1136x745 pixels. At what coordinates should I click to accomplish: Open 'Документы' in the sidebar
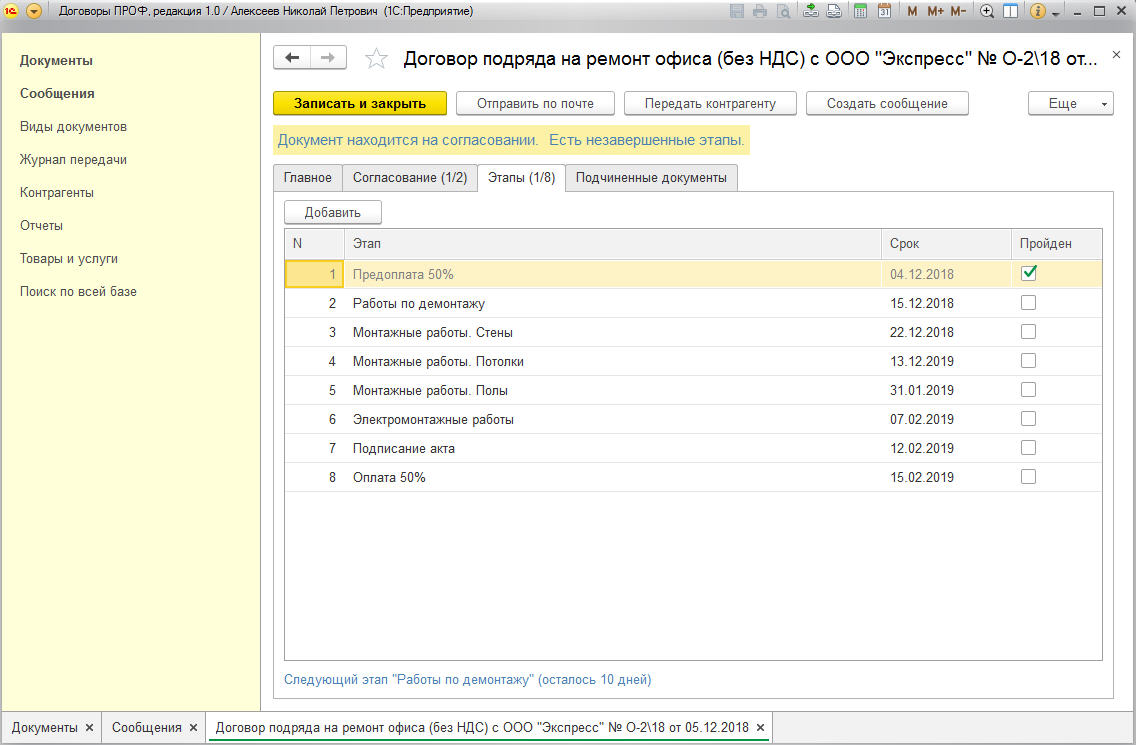tap(57, 61)
